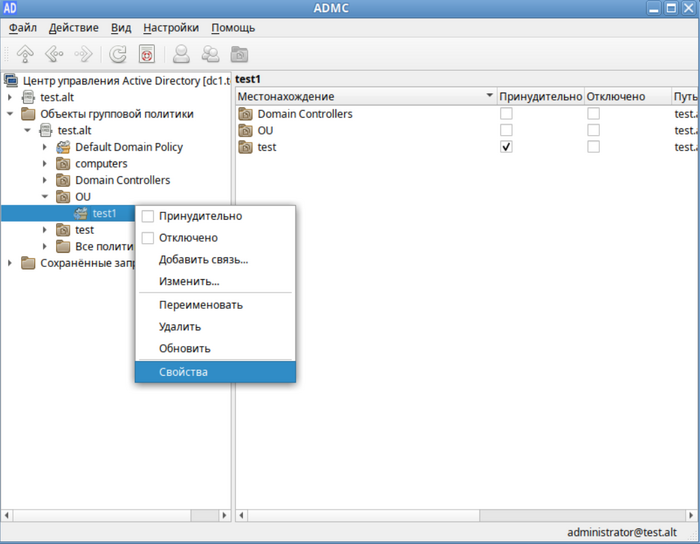
Task: Click the results pane horizontal scrollbar thumb
Action: pos(363,515)
